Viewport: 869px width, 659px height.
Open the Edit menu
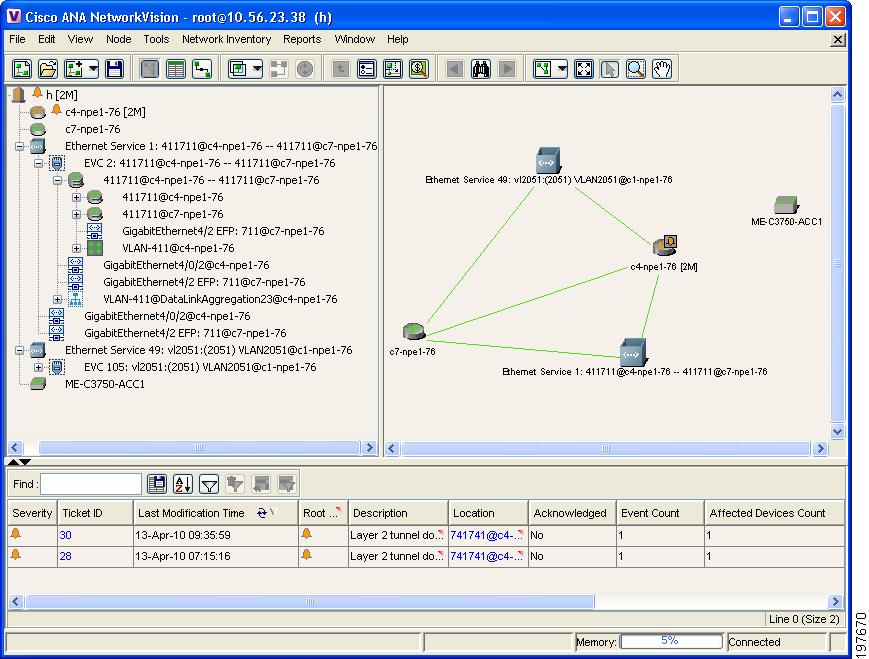point(47,39)
